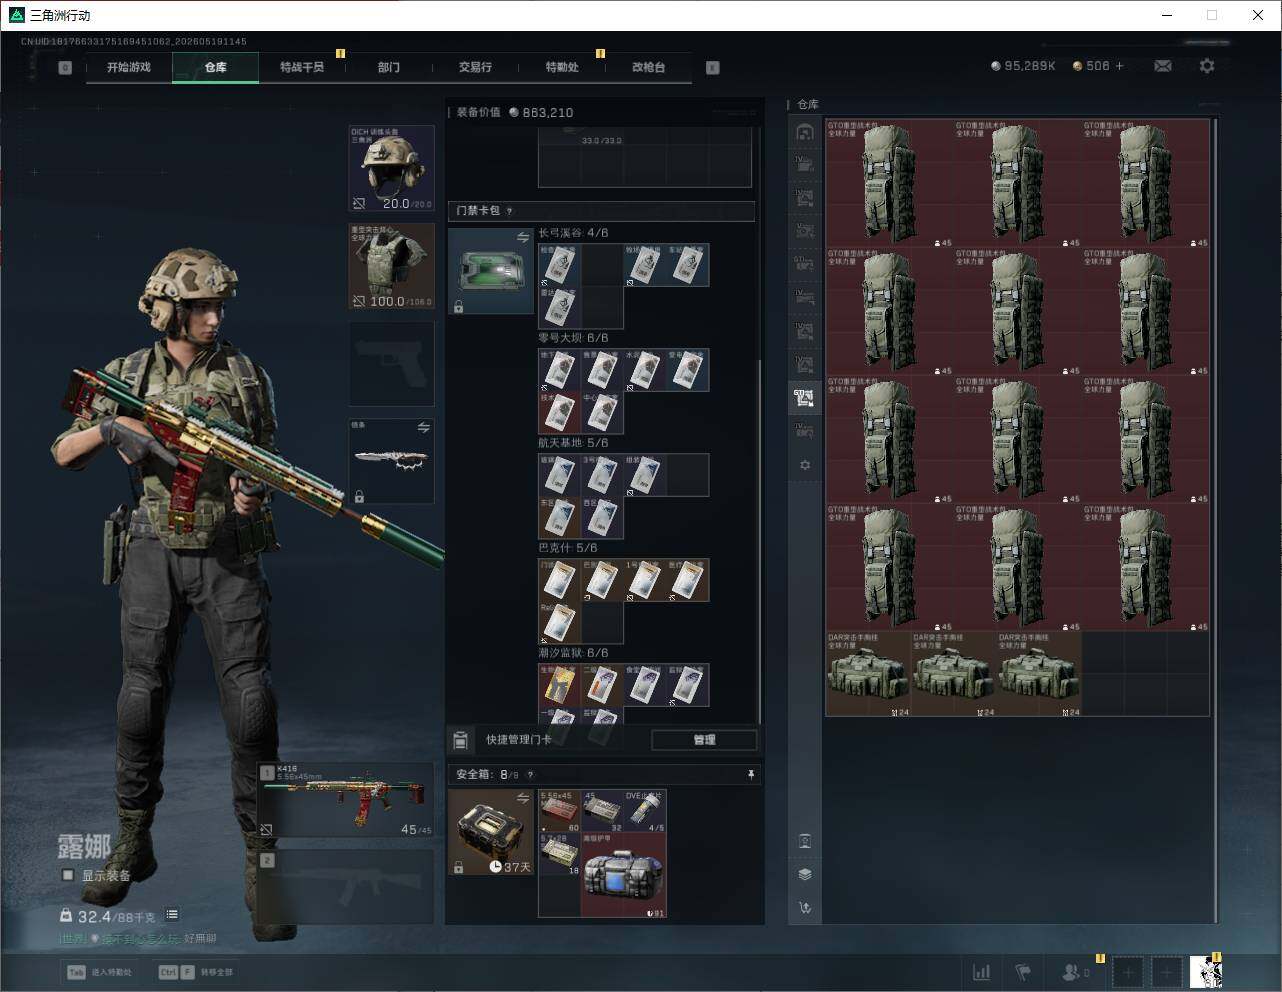Select the top-left GTI heavy tactical backpack
The height and width of the screenshot is (992, 1282).
889,183
